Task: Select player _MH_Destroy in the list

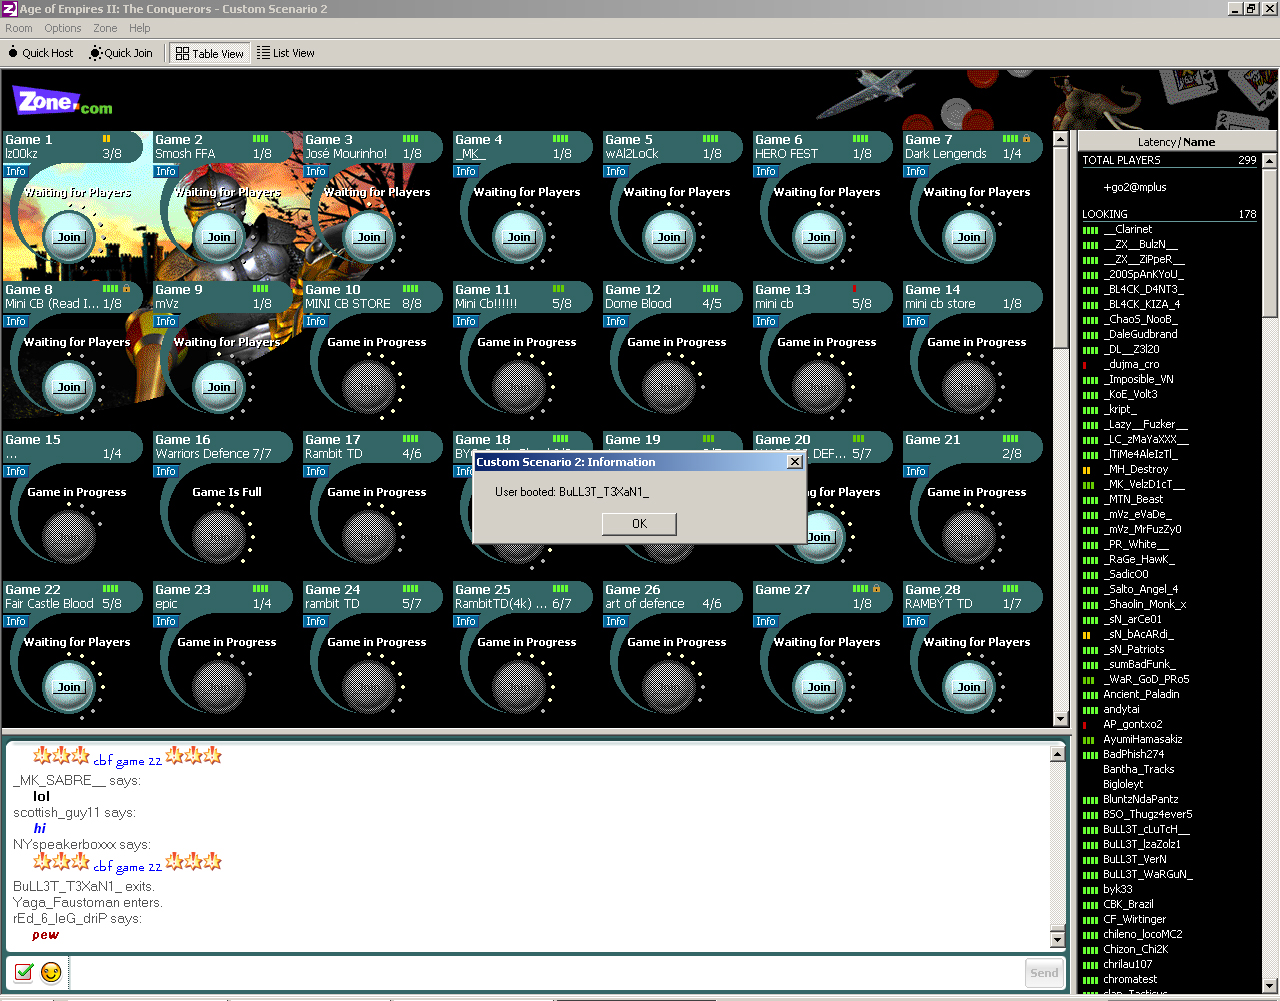Action: tap(1135, 469)
